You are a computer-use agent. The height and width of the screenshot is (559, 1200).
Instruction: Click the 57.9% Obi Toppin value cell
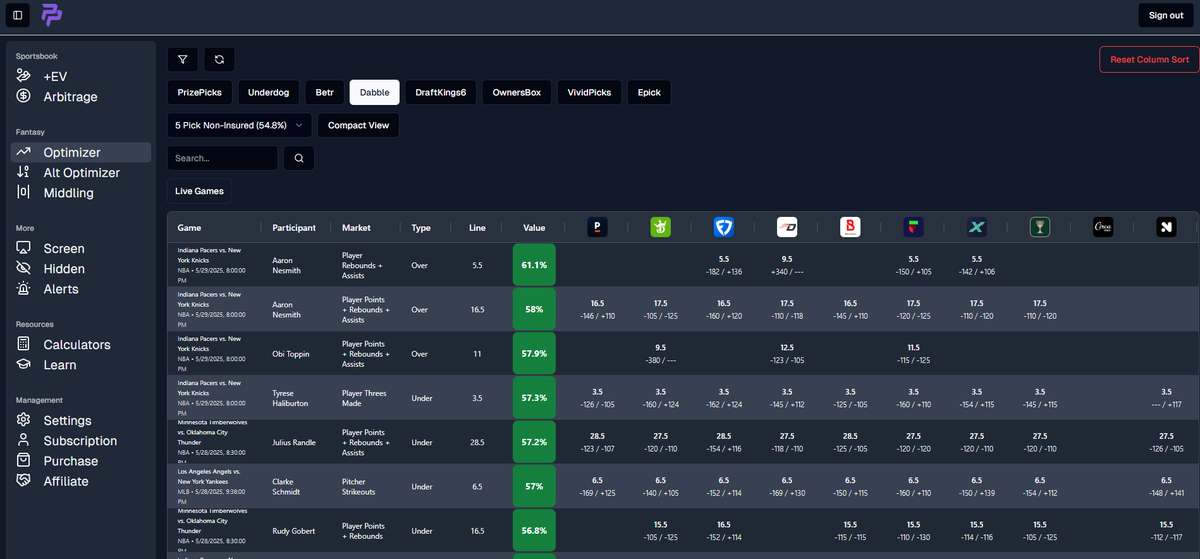pyautogui.click(x=533, y=353)
